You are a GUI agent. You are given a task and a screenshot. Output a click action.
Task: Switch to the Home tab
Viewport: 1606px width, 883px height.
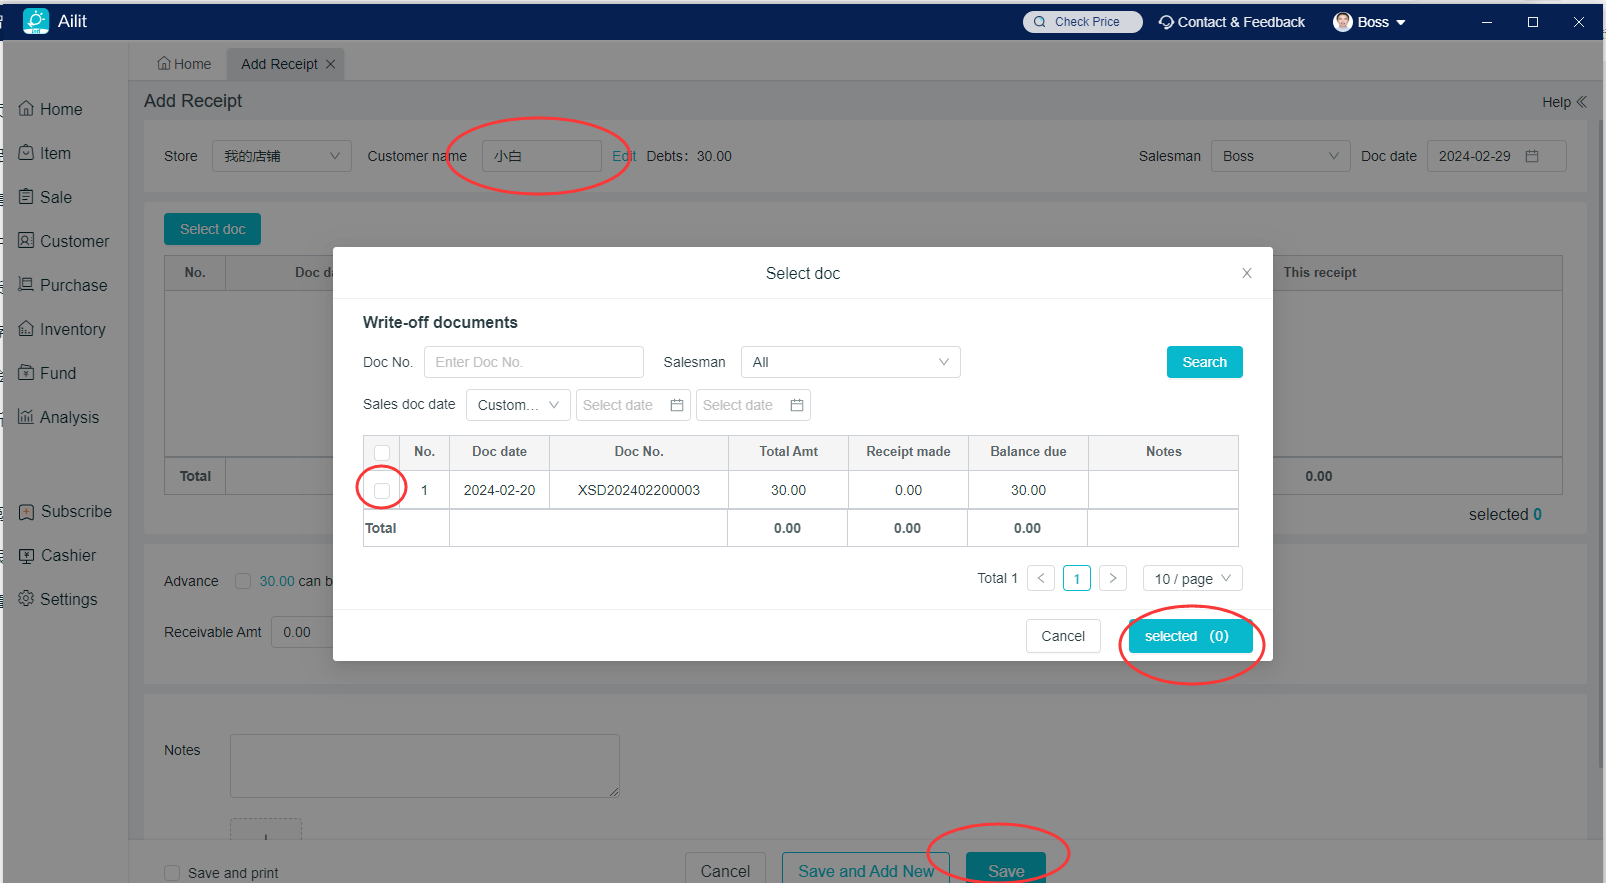coord(184,64)
